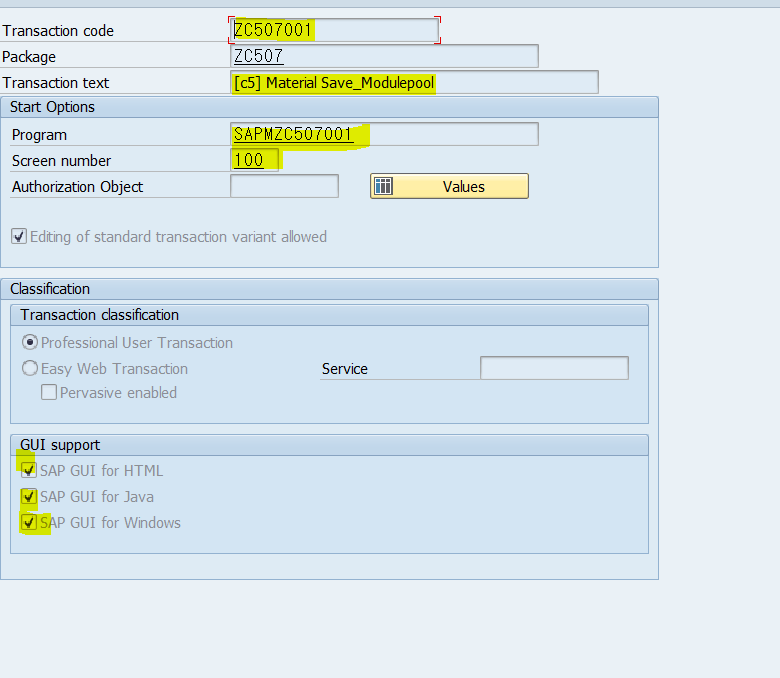Click the GUI support header
The image size is (780, 678).
[x=329, y=445]
